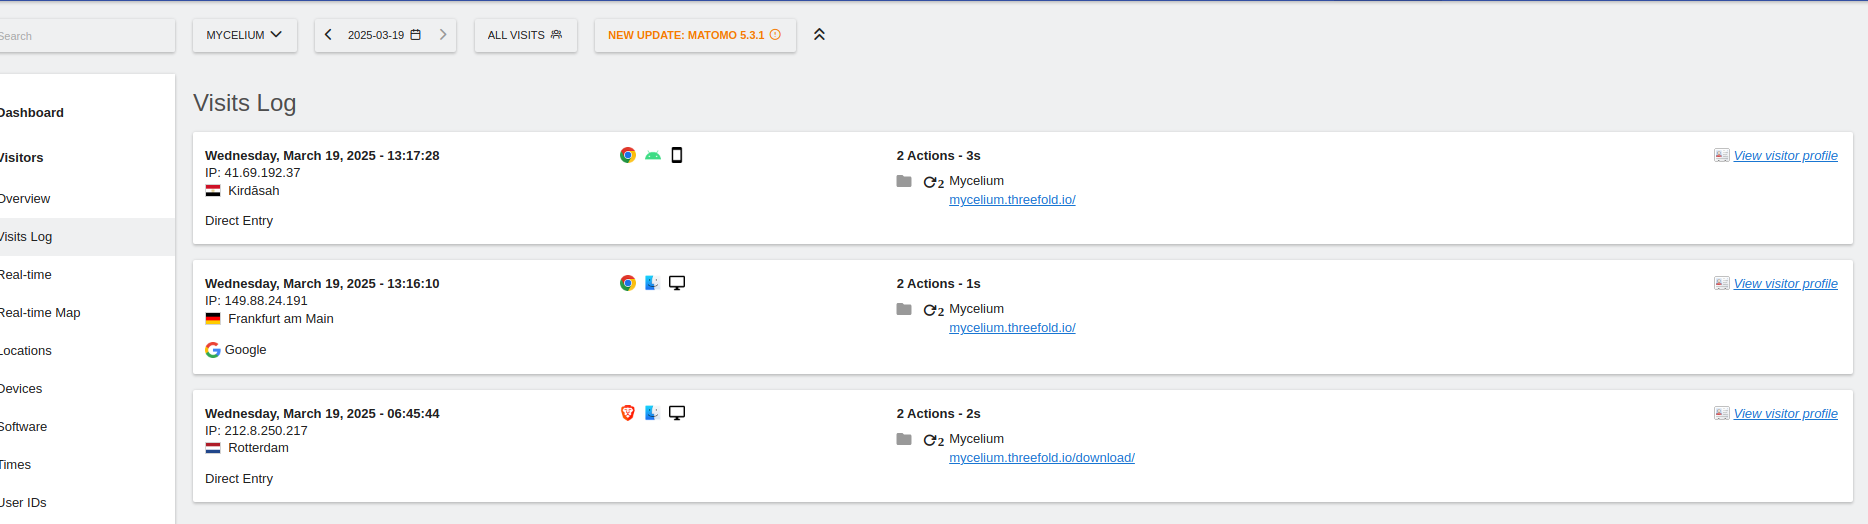Viewport: 1868px width, 524px height.
Task: Click the Android OS icon in first visit
Action: 653,155
